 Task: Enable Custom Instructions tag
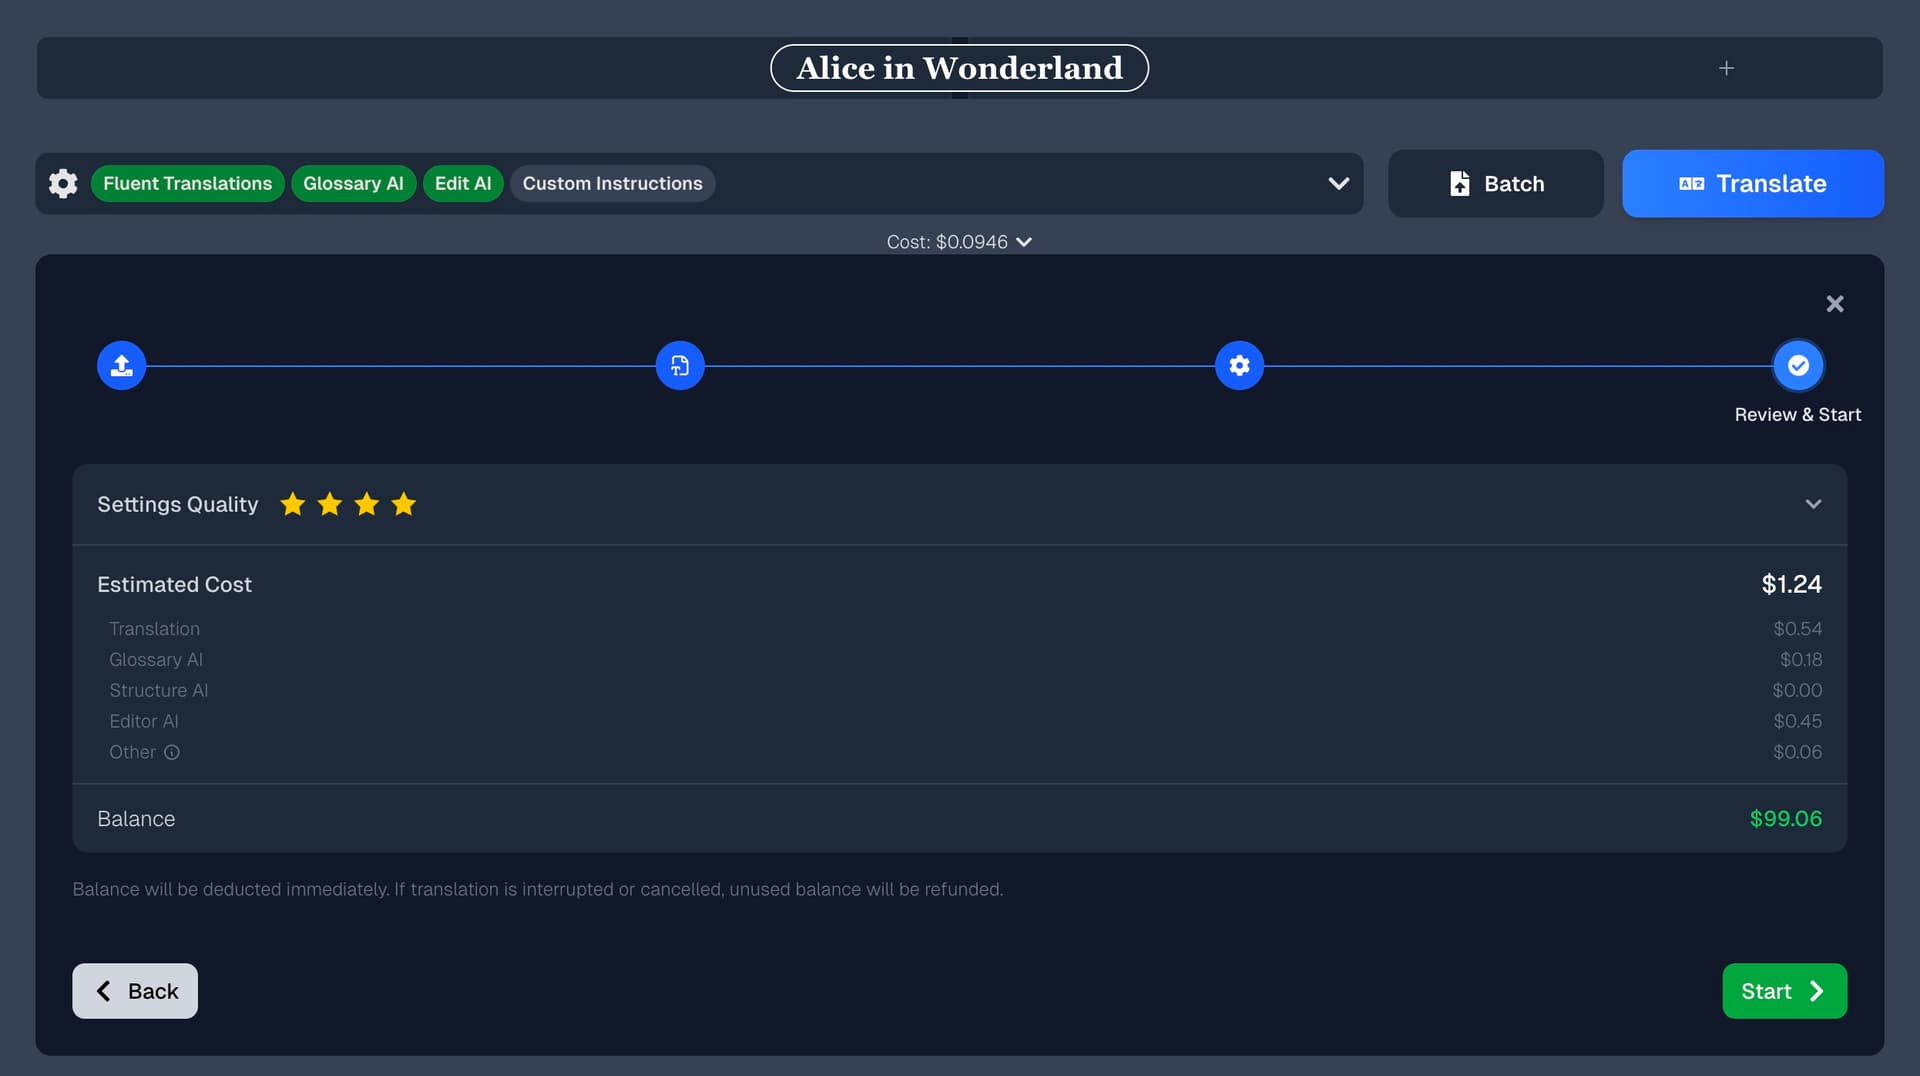coord(612,184)
